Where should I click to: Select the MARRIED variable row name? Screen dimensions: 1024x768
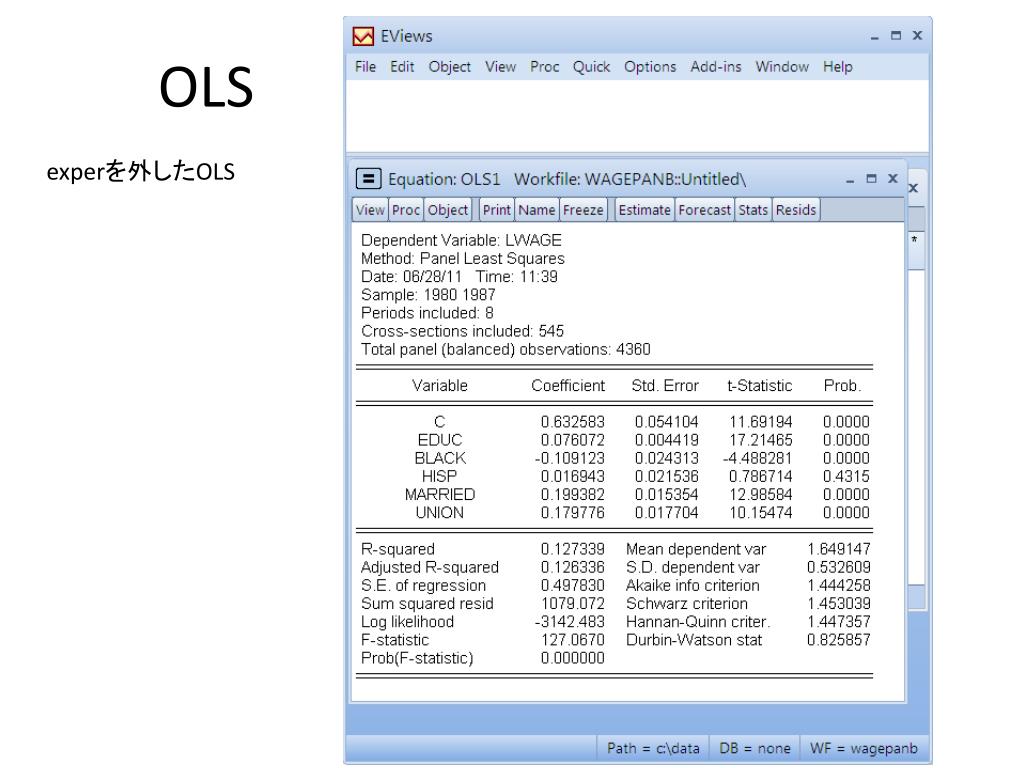point(440,494)
